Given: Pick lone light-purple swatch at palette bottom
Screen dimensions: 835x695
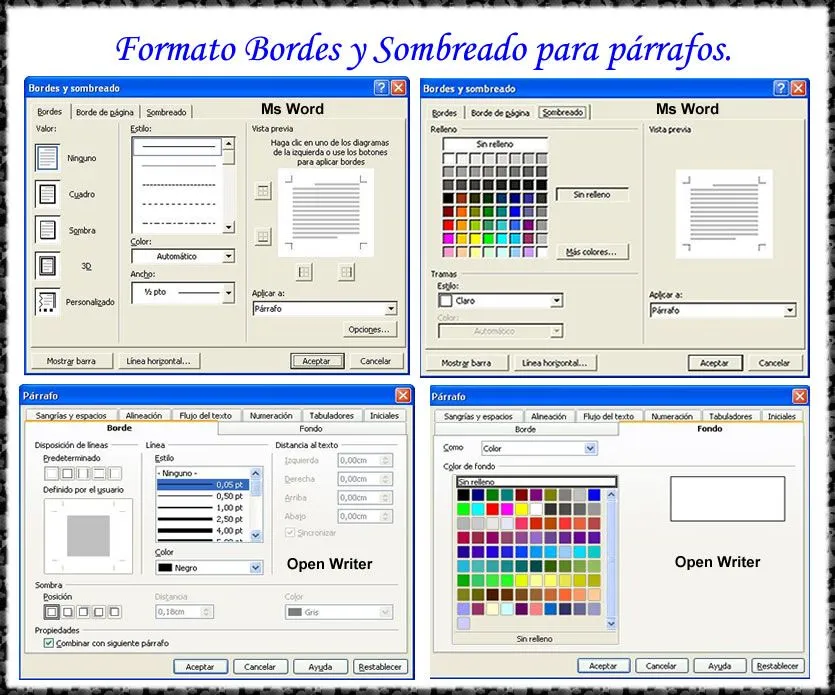Looking at the screenshot, I should (463, 623).
